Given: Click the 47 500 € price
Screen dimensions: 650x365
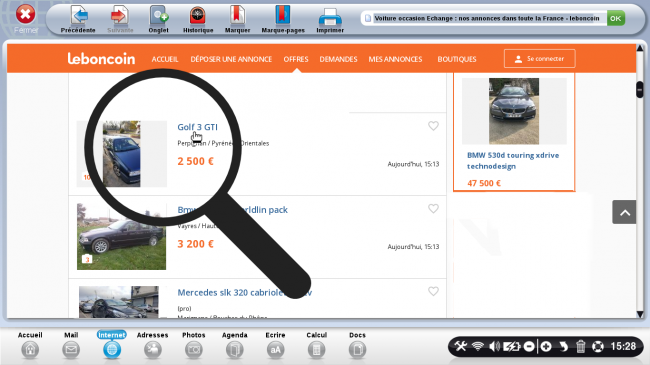Looking at the screenshot, I should [x=484, y=183].
